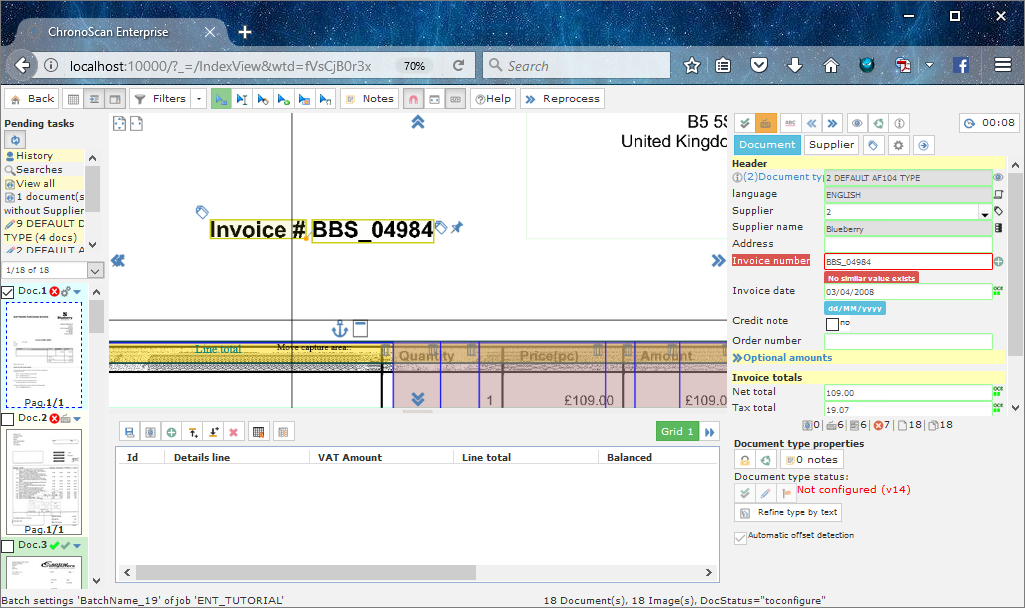
Task: Open the Notes button
Action: (x=369, y=99)
